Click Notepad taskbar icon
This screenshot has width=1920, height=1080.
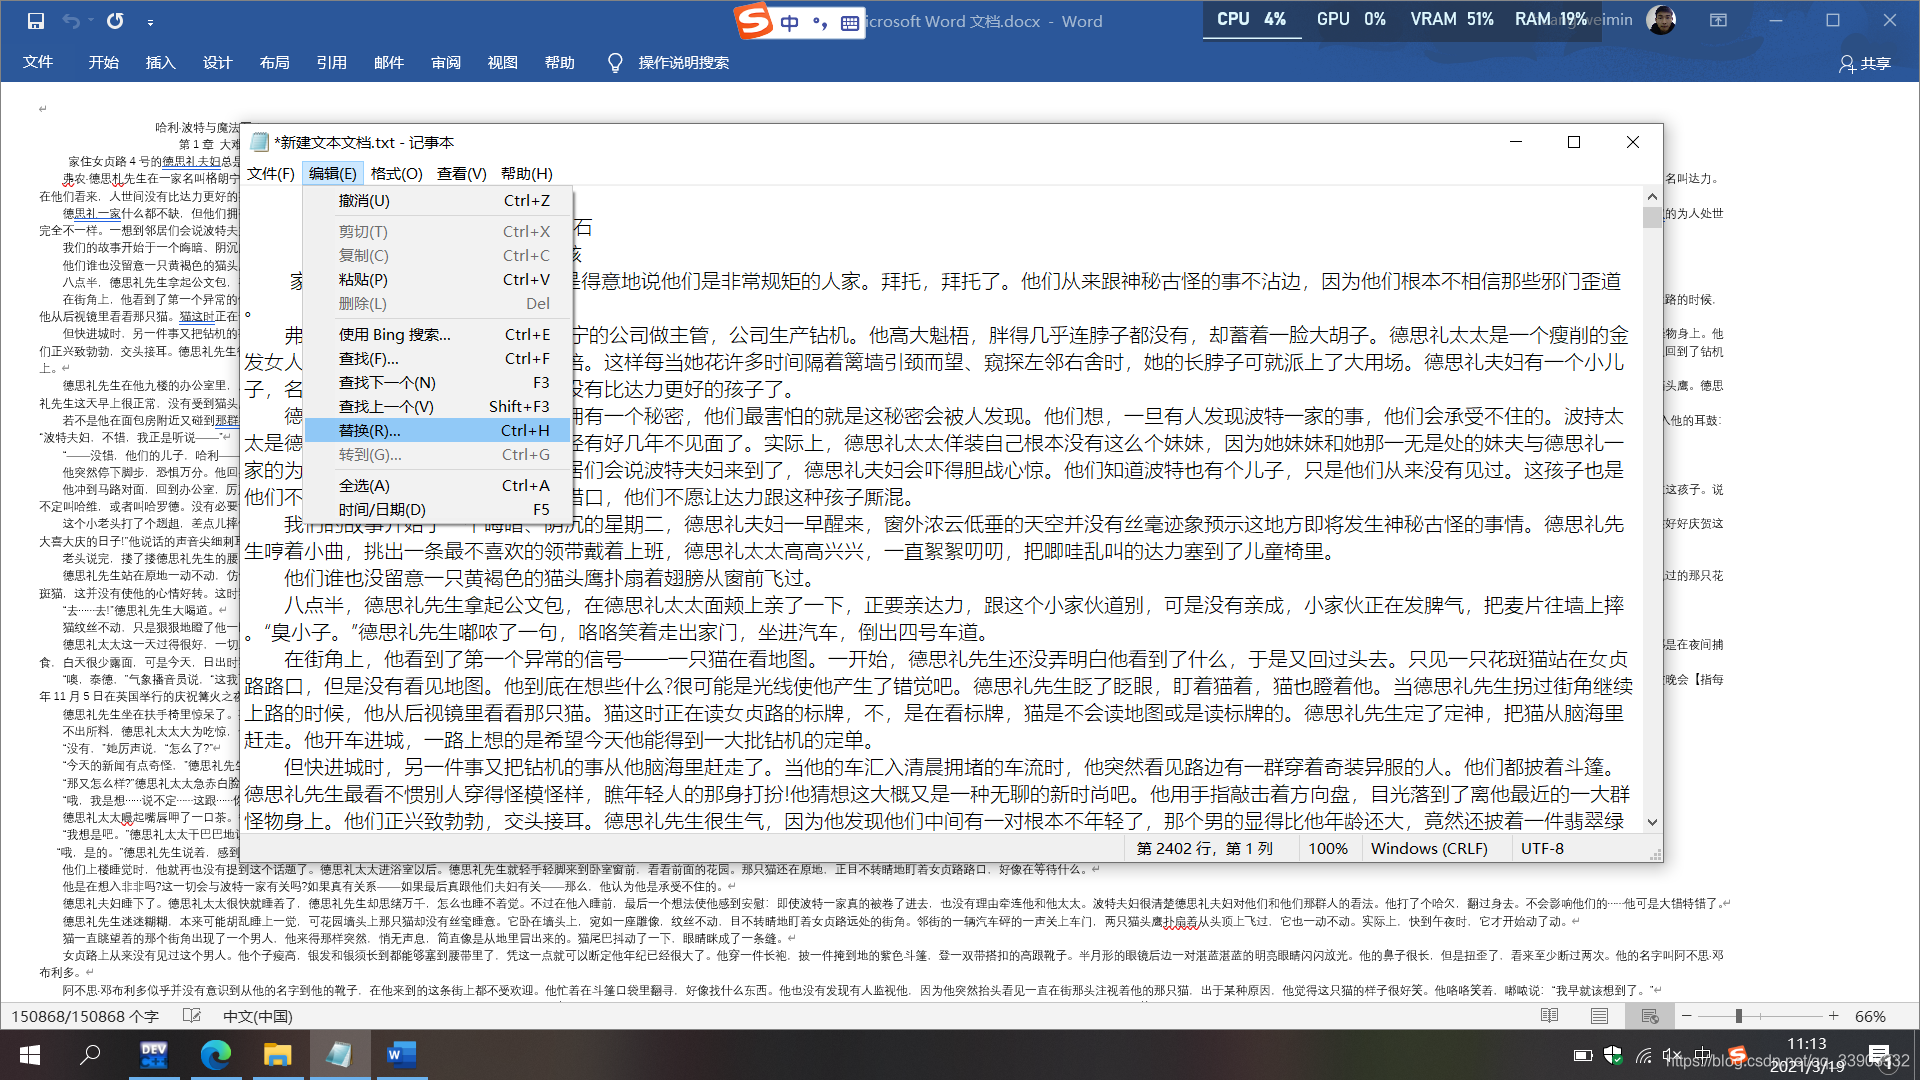pos(339,1055)
